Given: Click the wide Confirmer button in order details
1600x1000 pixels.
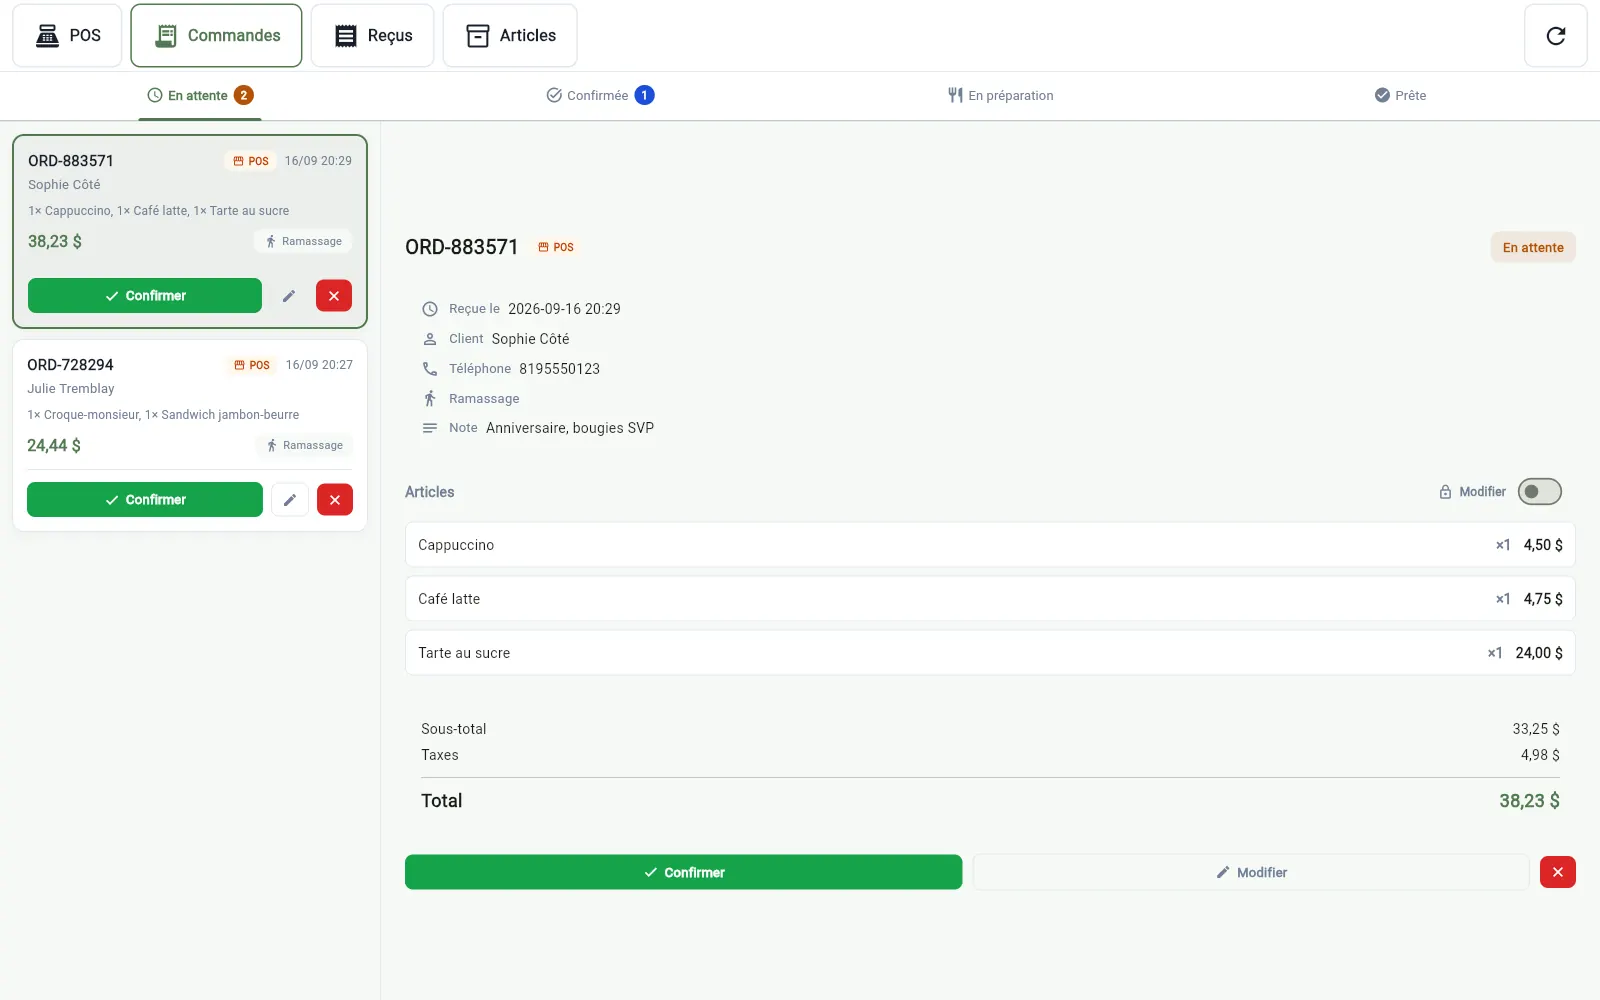Looking at the screenshot, I should 683,872.
